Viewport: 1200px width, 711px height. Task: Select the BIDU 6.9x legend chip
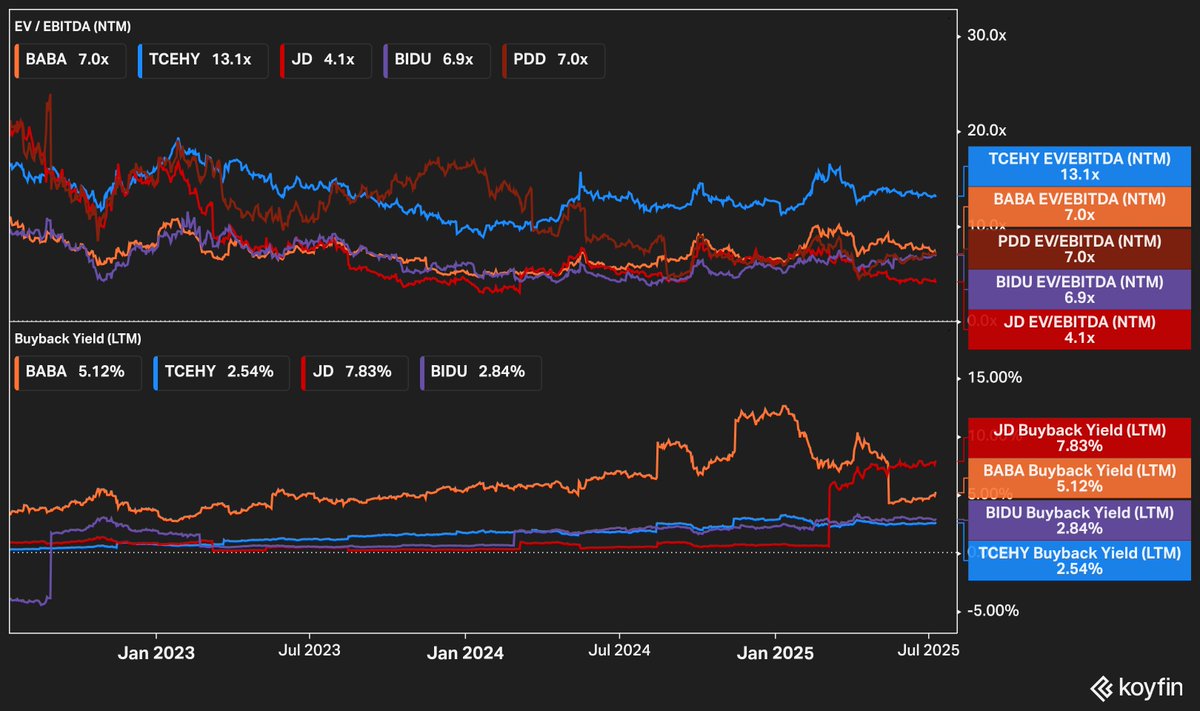pyautogui.click(x=438, y=60)
